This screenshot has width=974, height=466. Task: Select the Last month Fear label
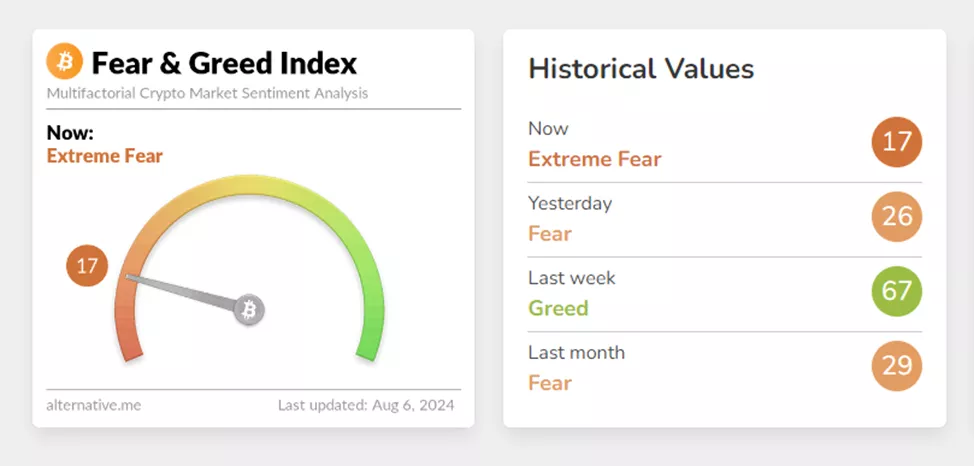[550, 383]
